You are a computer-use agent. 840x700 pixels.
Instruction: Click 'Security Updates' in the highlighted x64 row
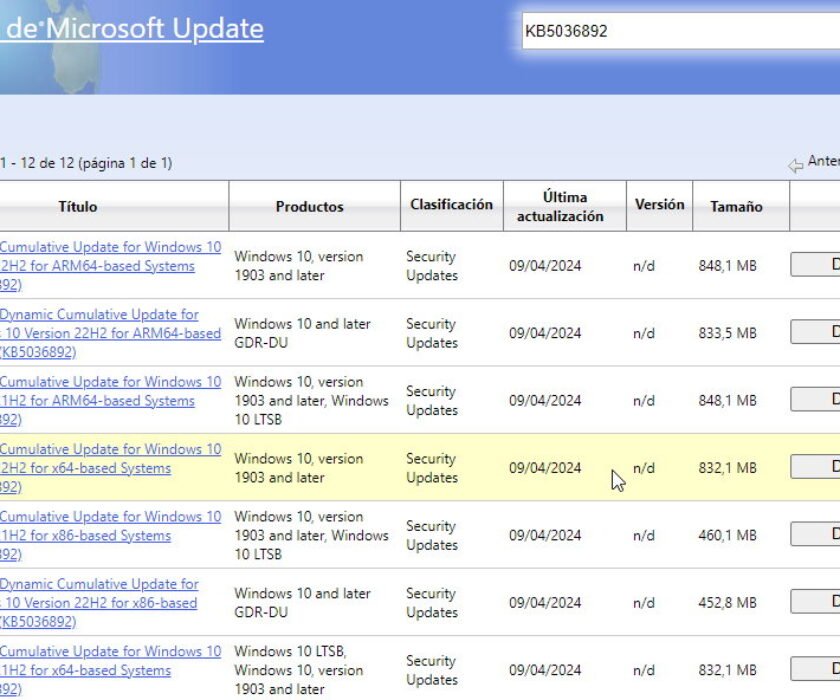click(x=432, y=468)
